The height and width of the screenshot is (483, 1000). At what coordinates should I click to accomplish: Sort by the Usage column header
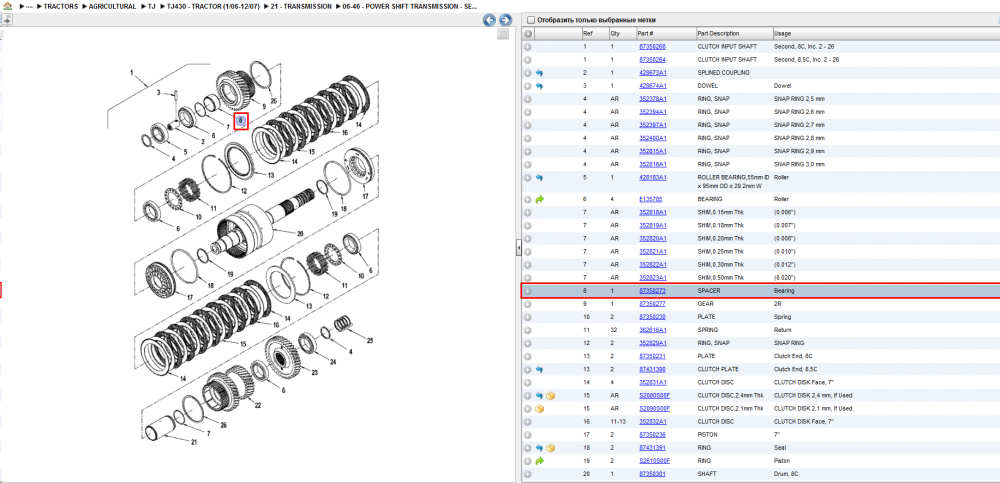pos(885,33)
